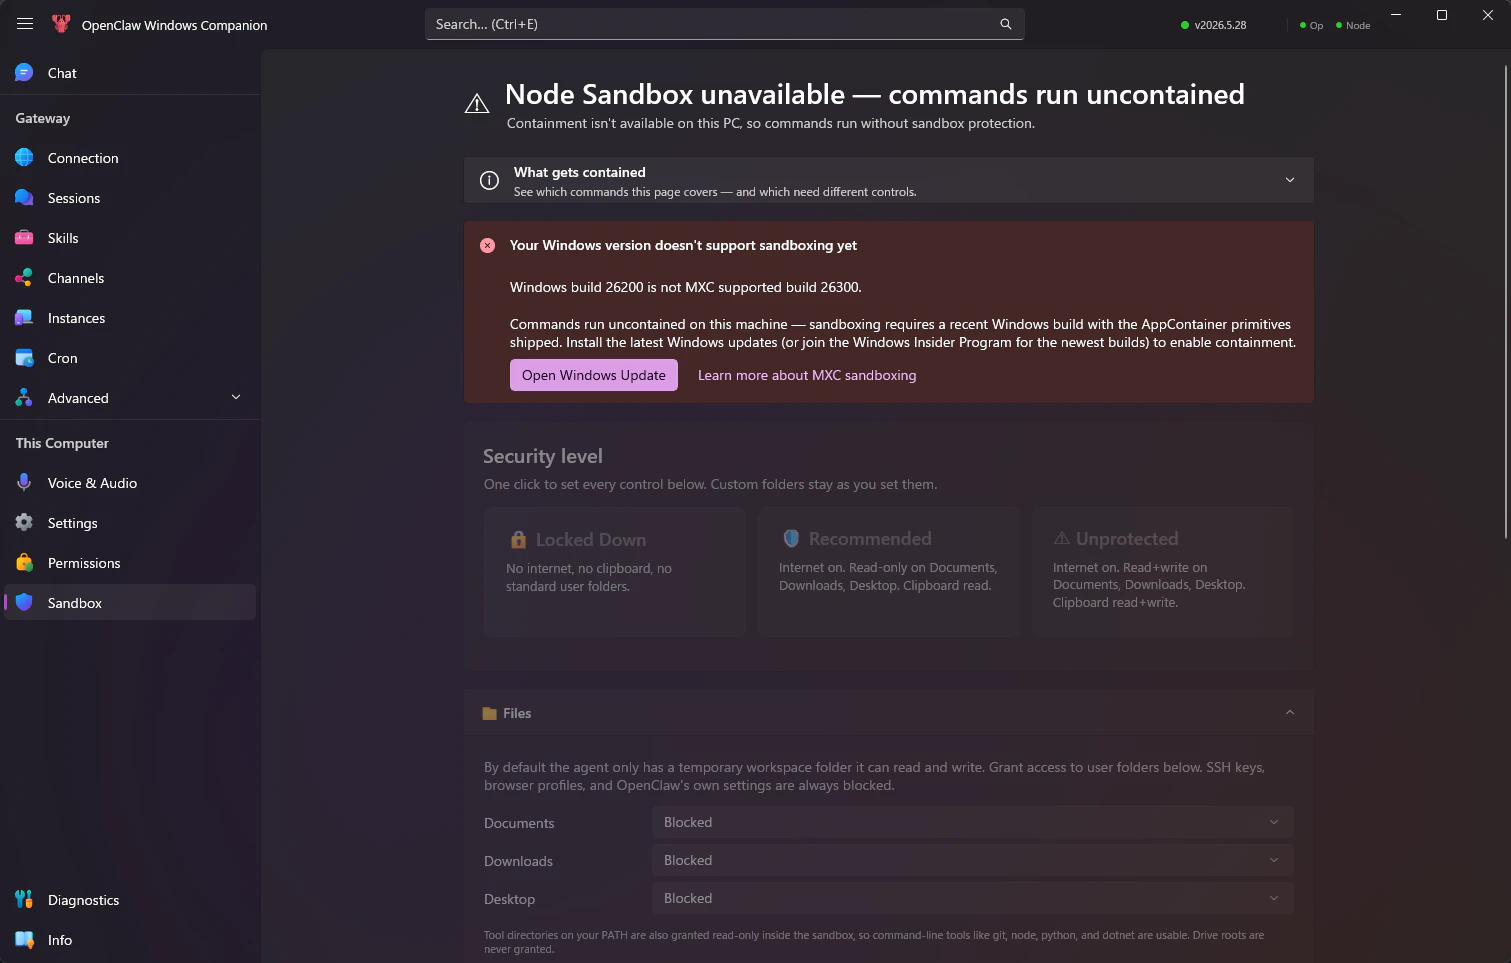Choose the Recommended security level
Image resolution: width=1511 pixels, height=963 pixels.
888,571
